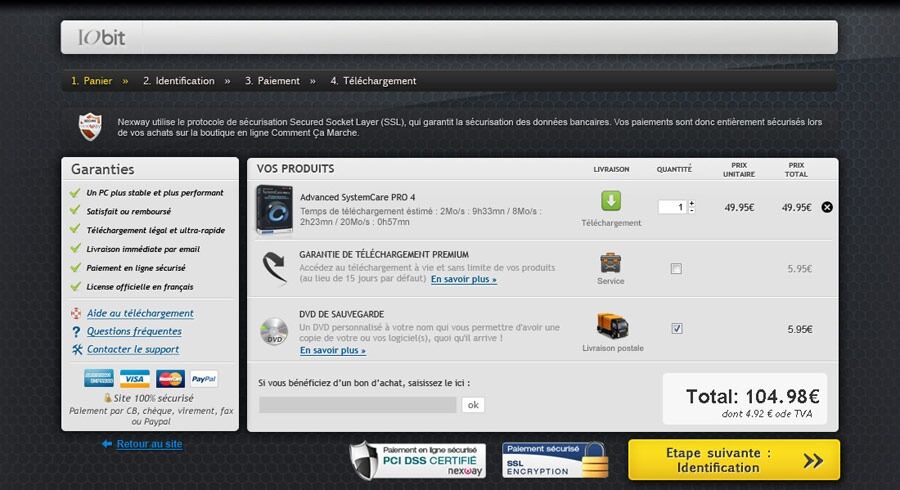Select step 4. Téléchargement
900x490 pixels.
coord(373,81)
